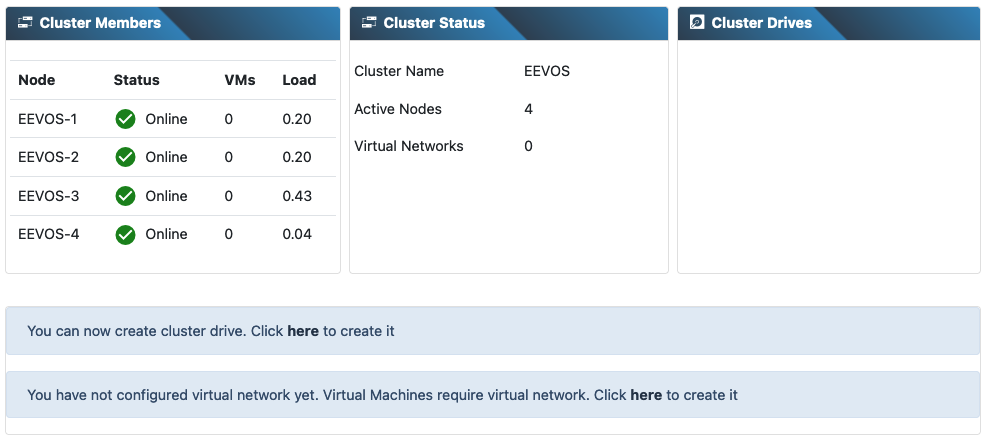Click "here" to create virtual network
Screen dimensions: 987x445
[x=646, y=395]
